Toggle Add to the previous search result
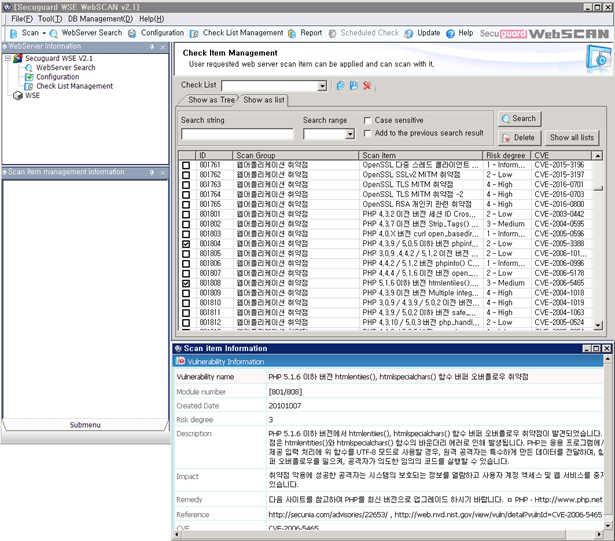Screen dimensions: 615x541 [368, 133]
